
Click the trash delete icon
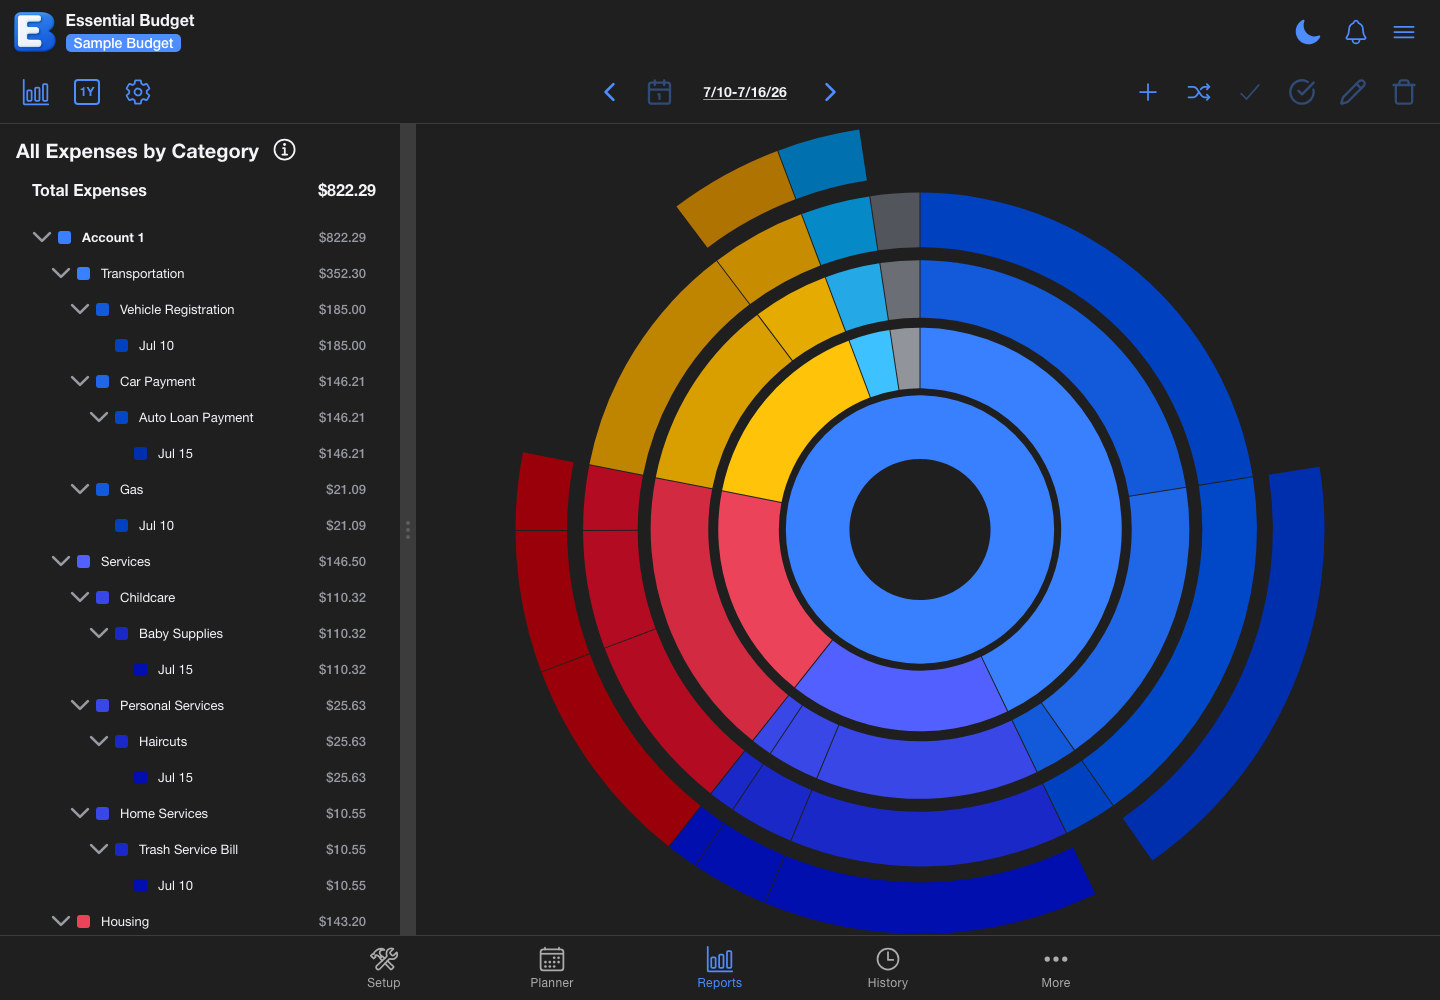click(x=1404, y=92)
